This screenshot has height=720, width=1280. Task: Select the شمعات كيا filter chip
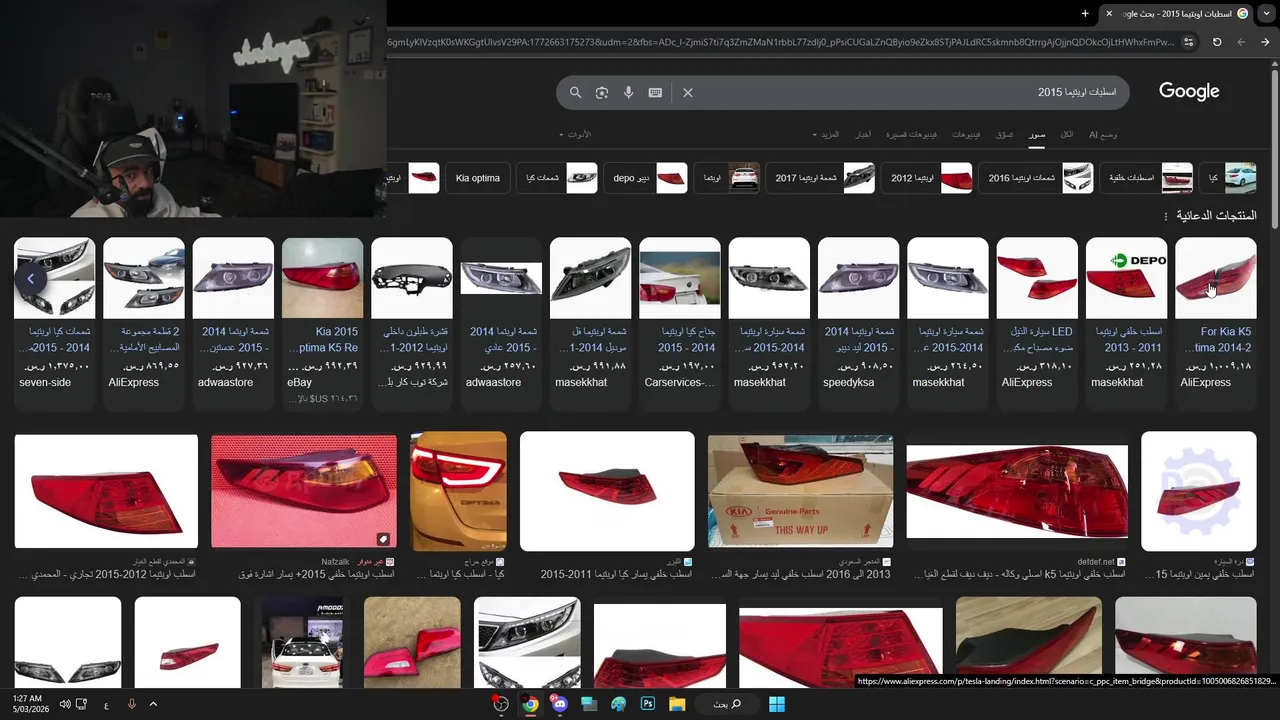557,178
